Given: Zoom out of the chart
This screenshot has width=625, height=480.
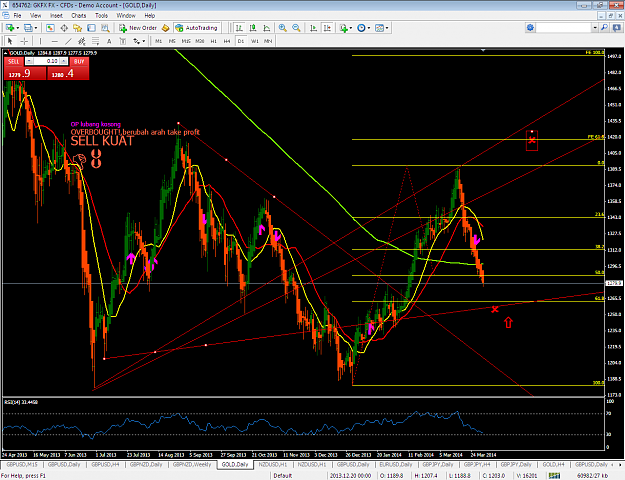Looking at the screenshot, I should (x=296, y=28).
